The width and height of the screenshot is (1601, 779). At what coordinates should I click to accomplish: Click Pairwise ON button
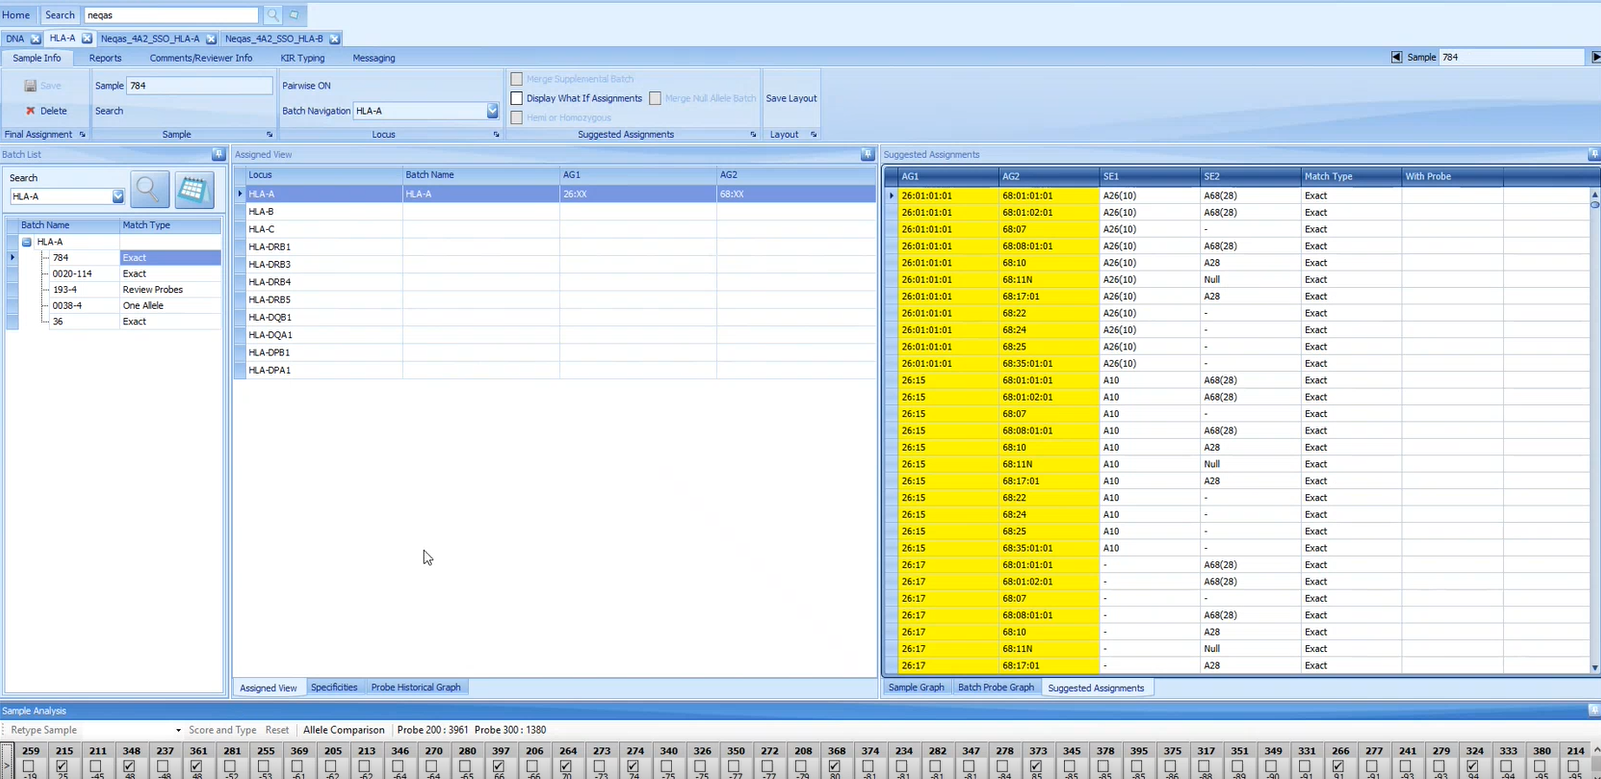(x=306, y=86)
